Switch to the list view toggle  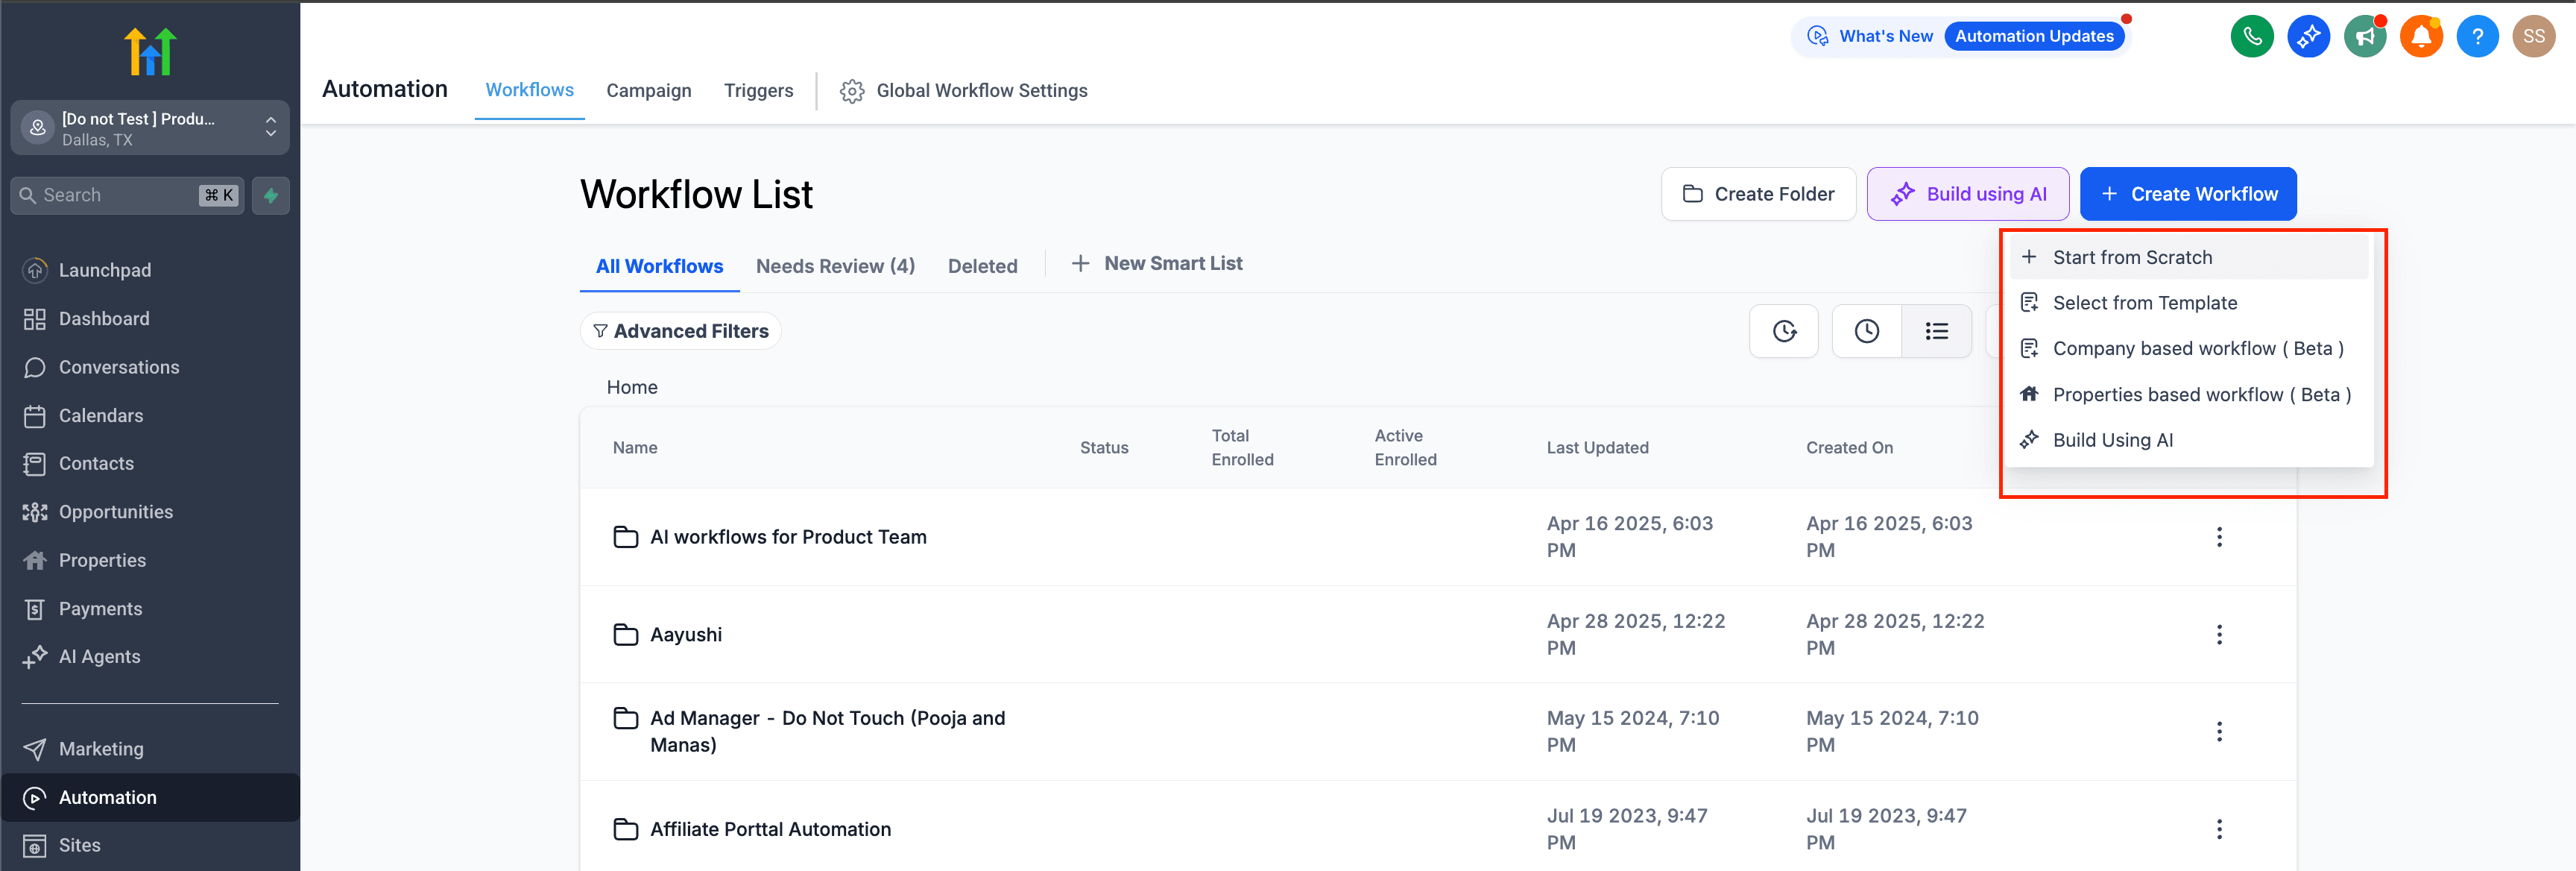[1937, 331]
